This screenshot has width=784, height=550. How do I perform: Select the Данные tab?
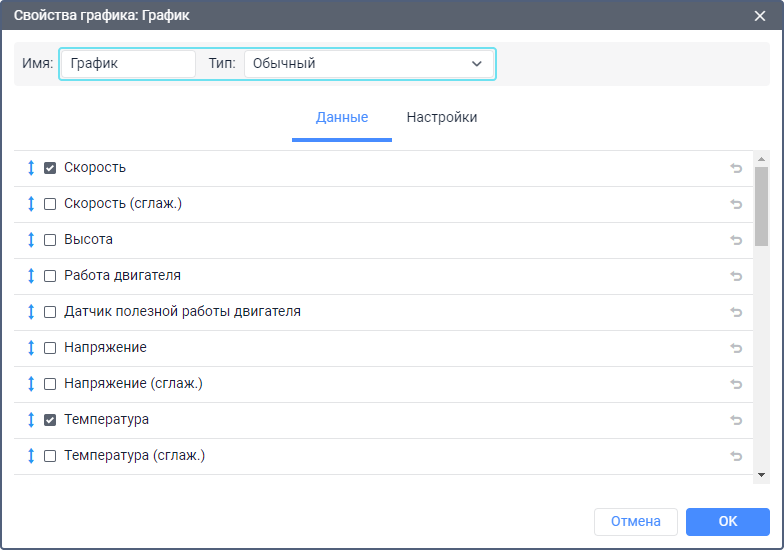pyautogui.click(x=342, y=118)
